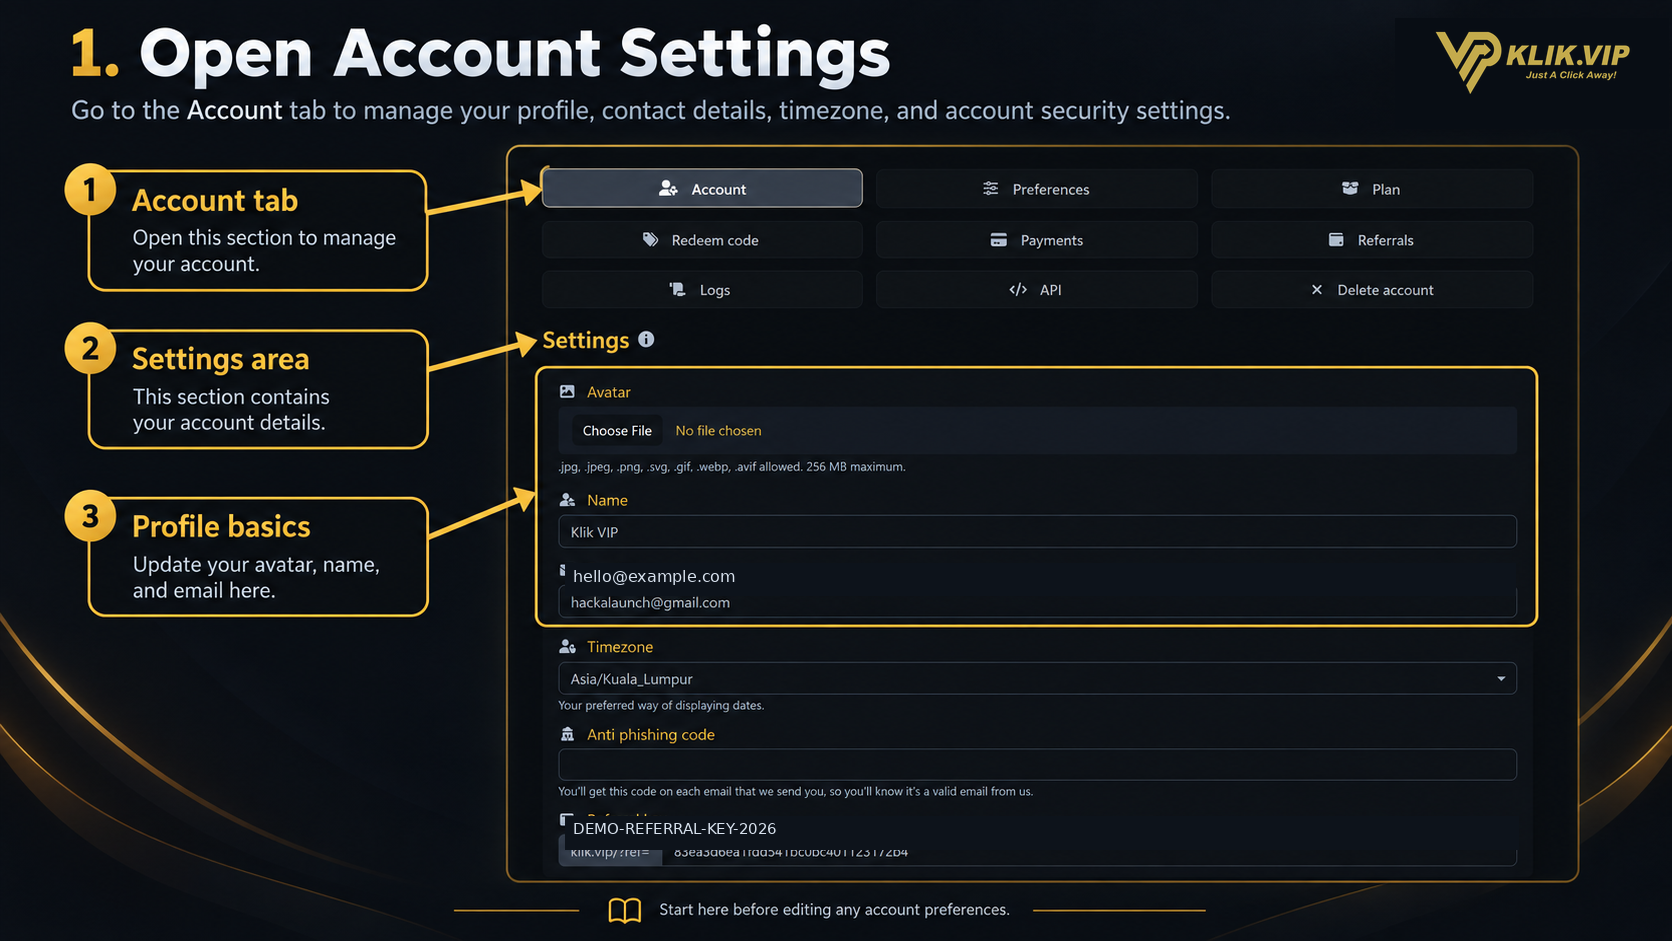This screenshot has height=941, width=1672.
Task: Go to the Redeem code tab
Action: pyautogui.click(x=702, y=239)
